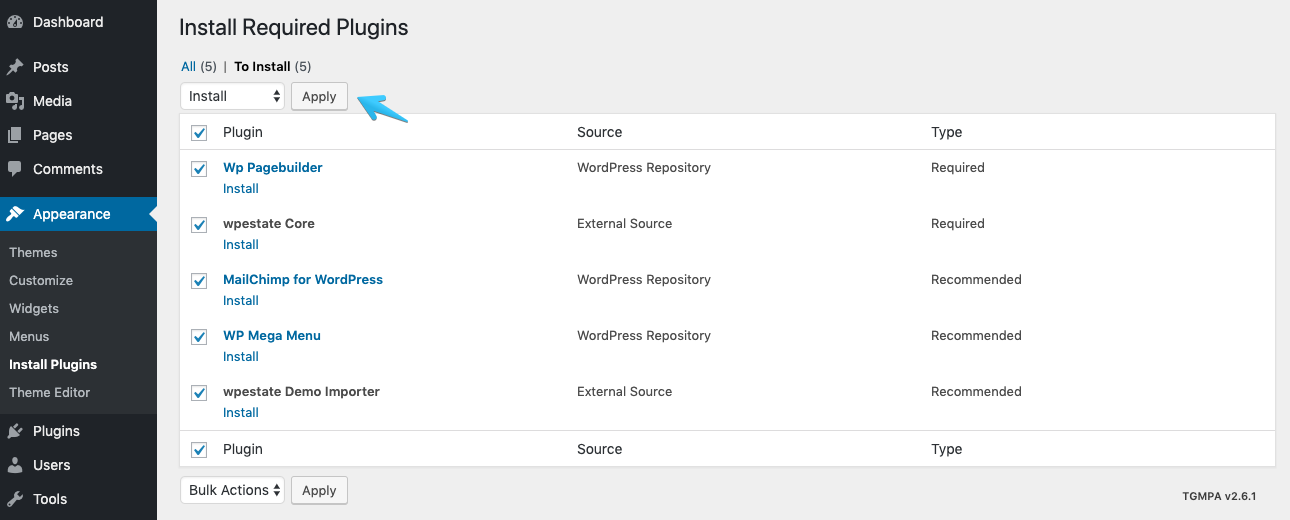Image resolution: width=1290 pixels, height=520 pixels.
Task: Click the bottom Apply button
Action: (319, 490)
